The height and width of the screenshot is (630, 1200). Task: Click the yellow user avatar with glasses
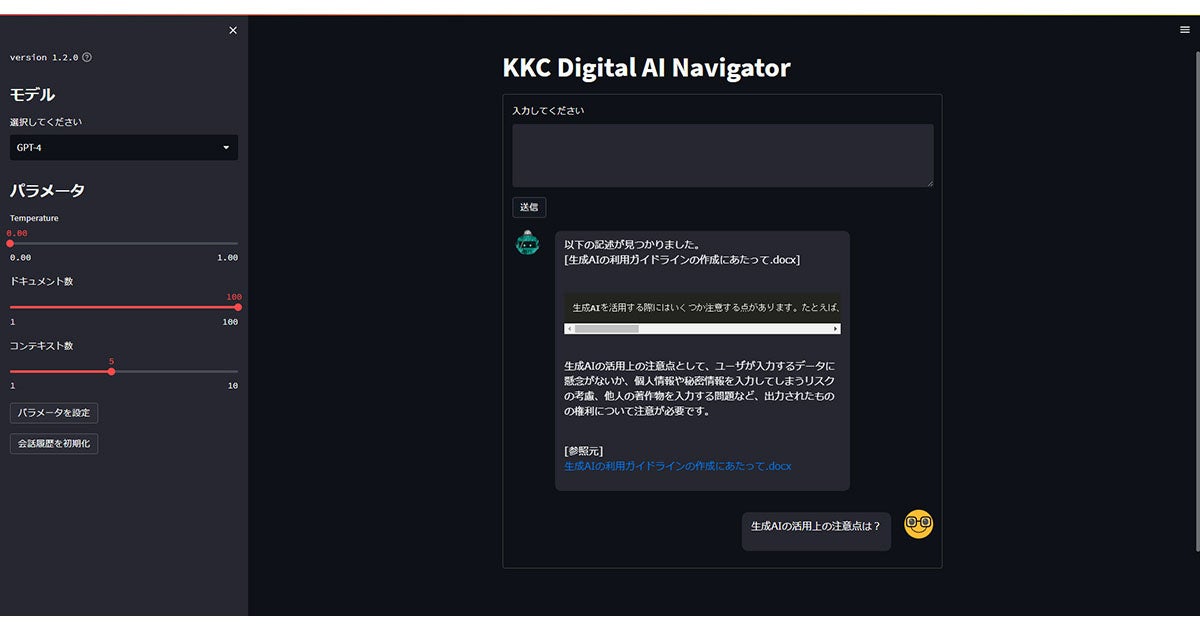917,524
